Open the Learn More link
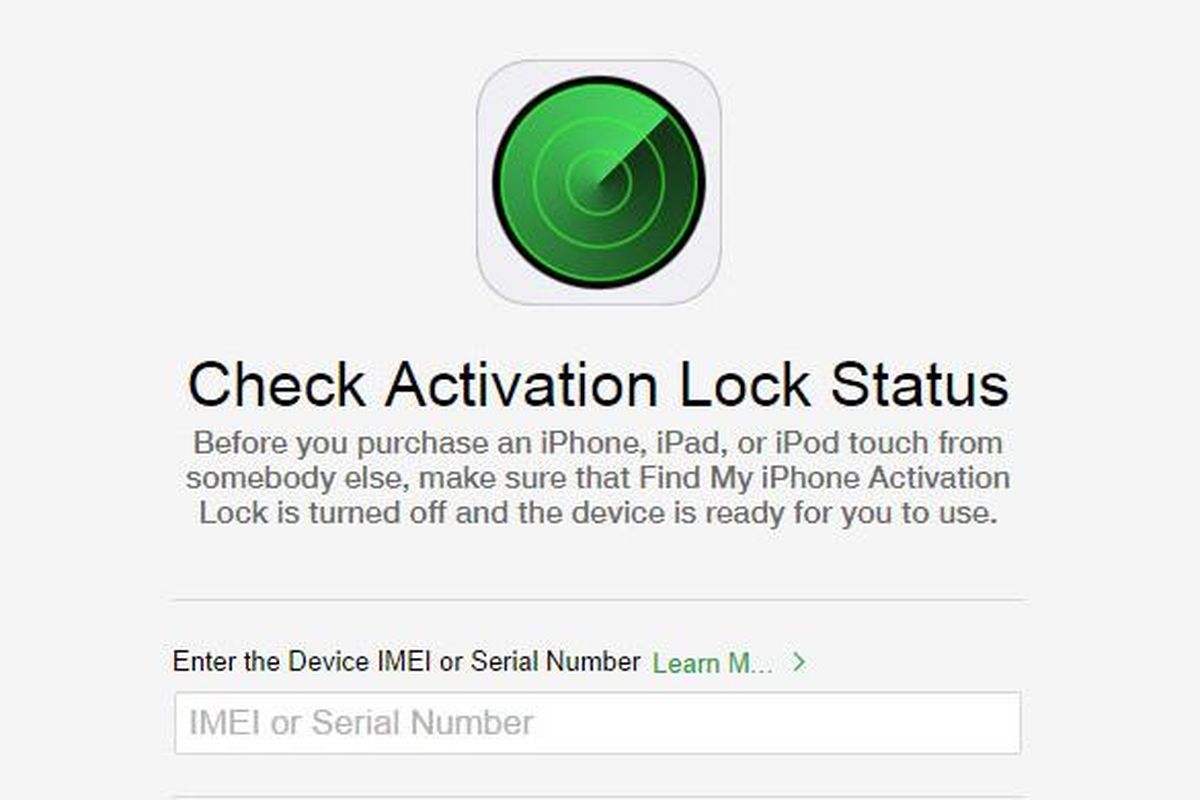The height and width of the screenshot is (800, 1200). click(x=712, y=662)
